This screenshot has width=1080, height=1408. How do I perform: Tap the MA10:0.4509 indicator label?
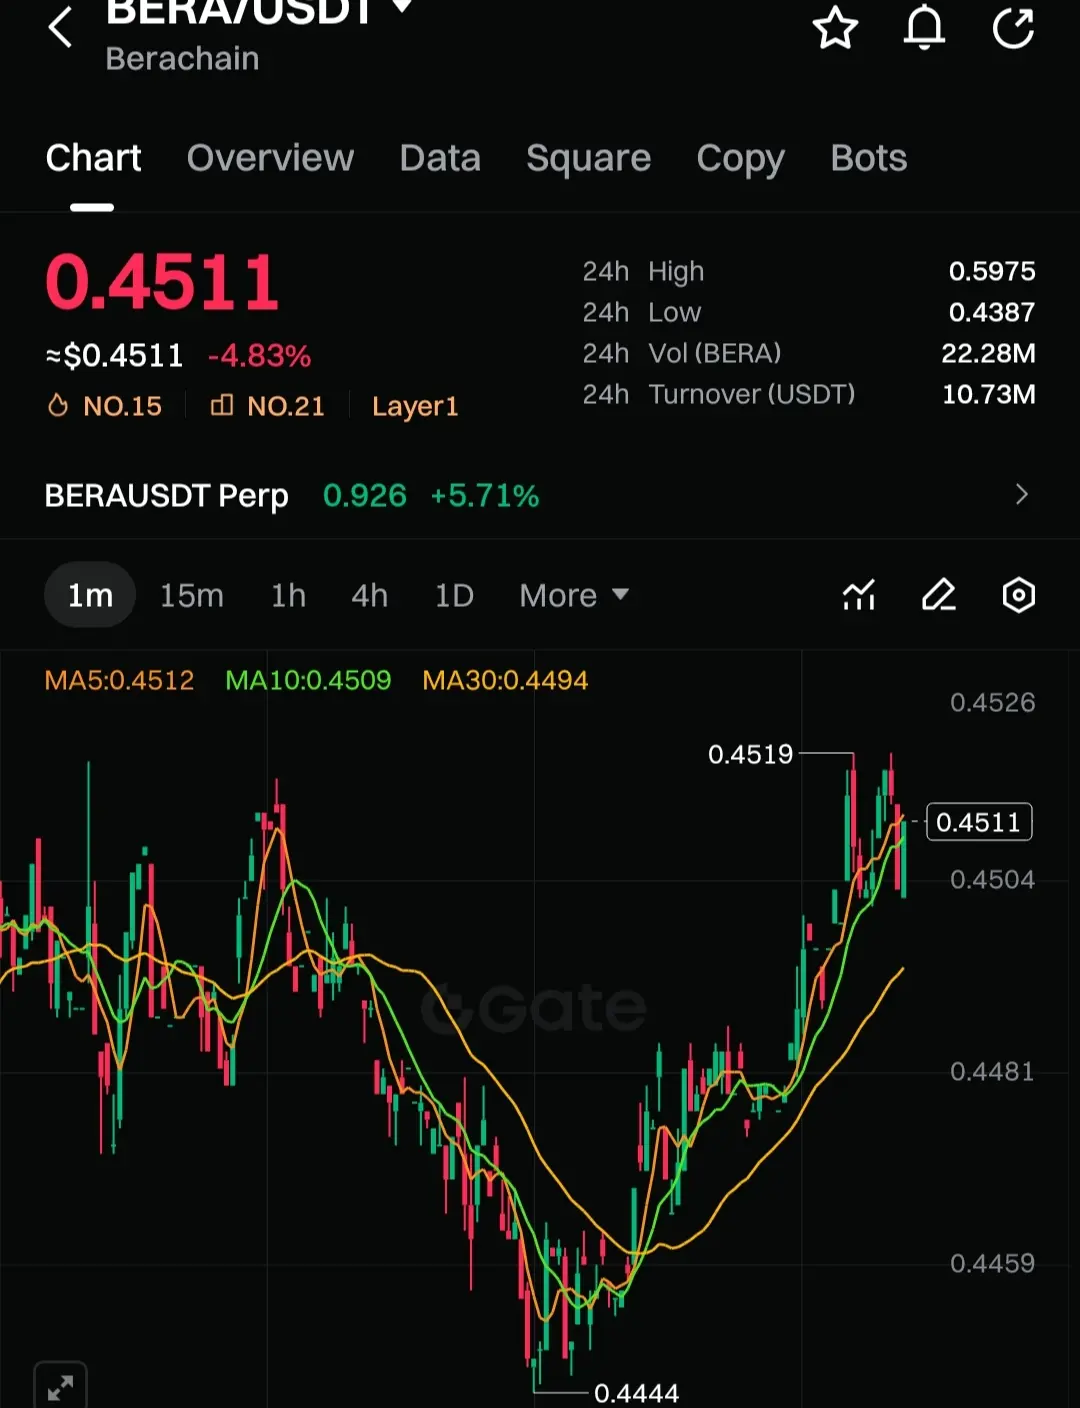[x=308, y=681]
